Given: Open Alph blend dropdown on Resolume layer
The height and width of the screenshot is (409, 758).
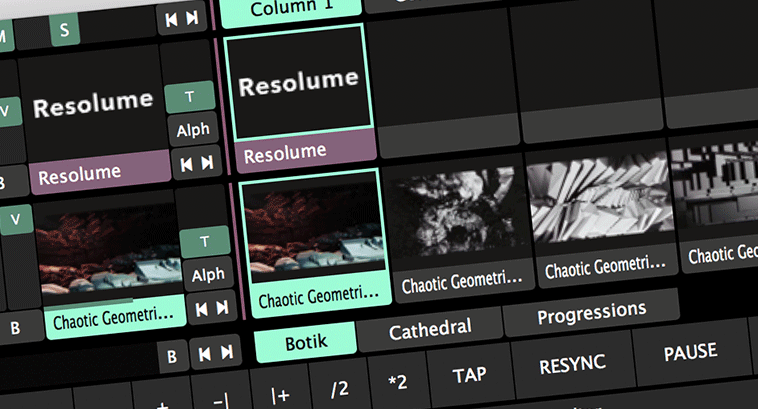Looking at the screenshot, I should 193,130.
